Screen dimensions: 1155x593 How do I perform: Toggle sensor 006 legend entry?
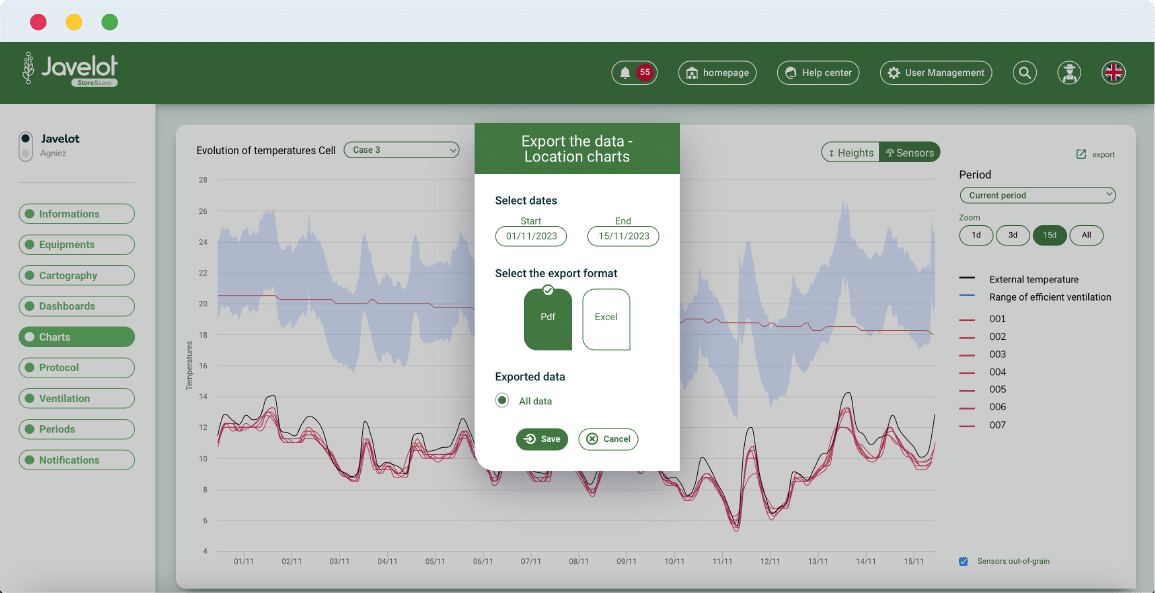pyautogui.click(x=982, y=407)
